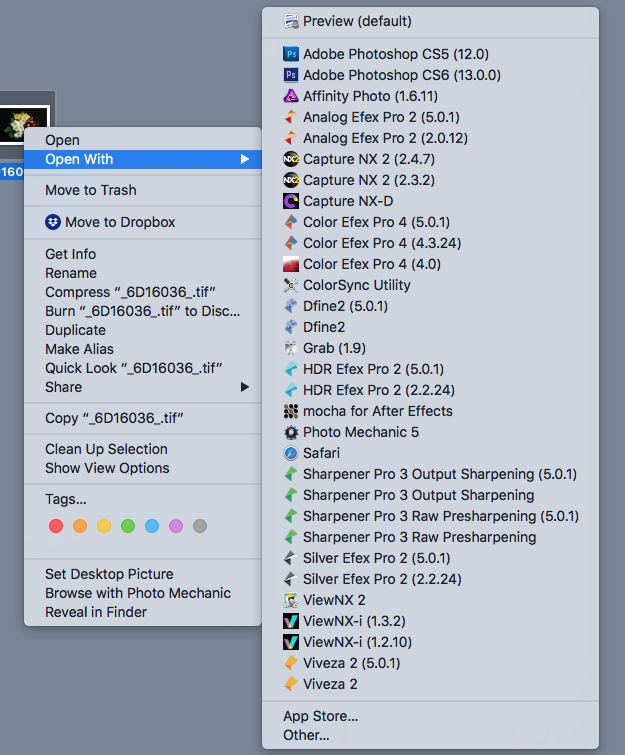Select Copy "_6D16036_.tif"
Screen dimensions: 625x755
(x=143, y=418)
